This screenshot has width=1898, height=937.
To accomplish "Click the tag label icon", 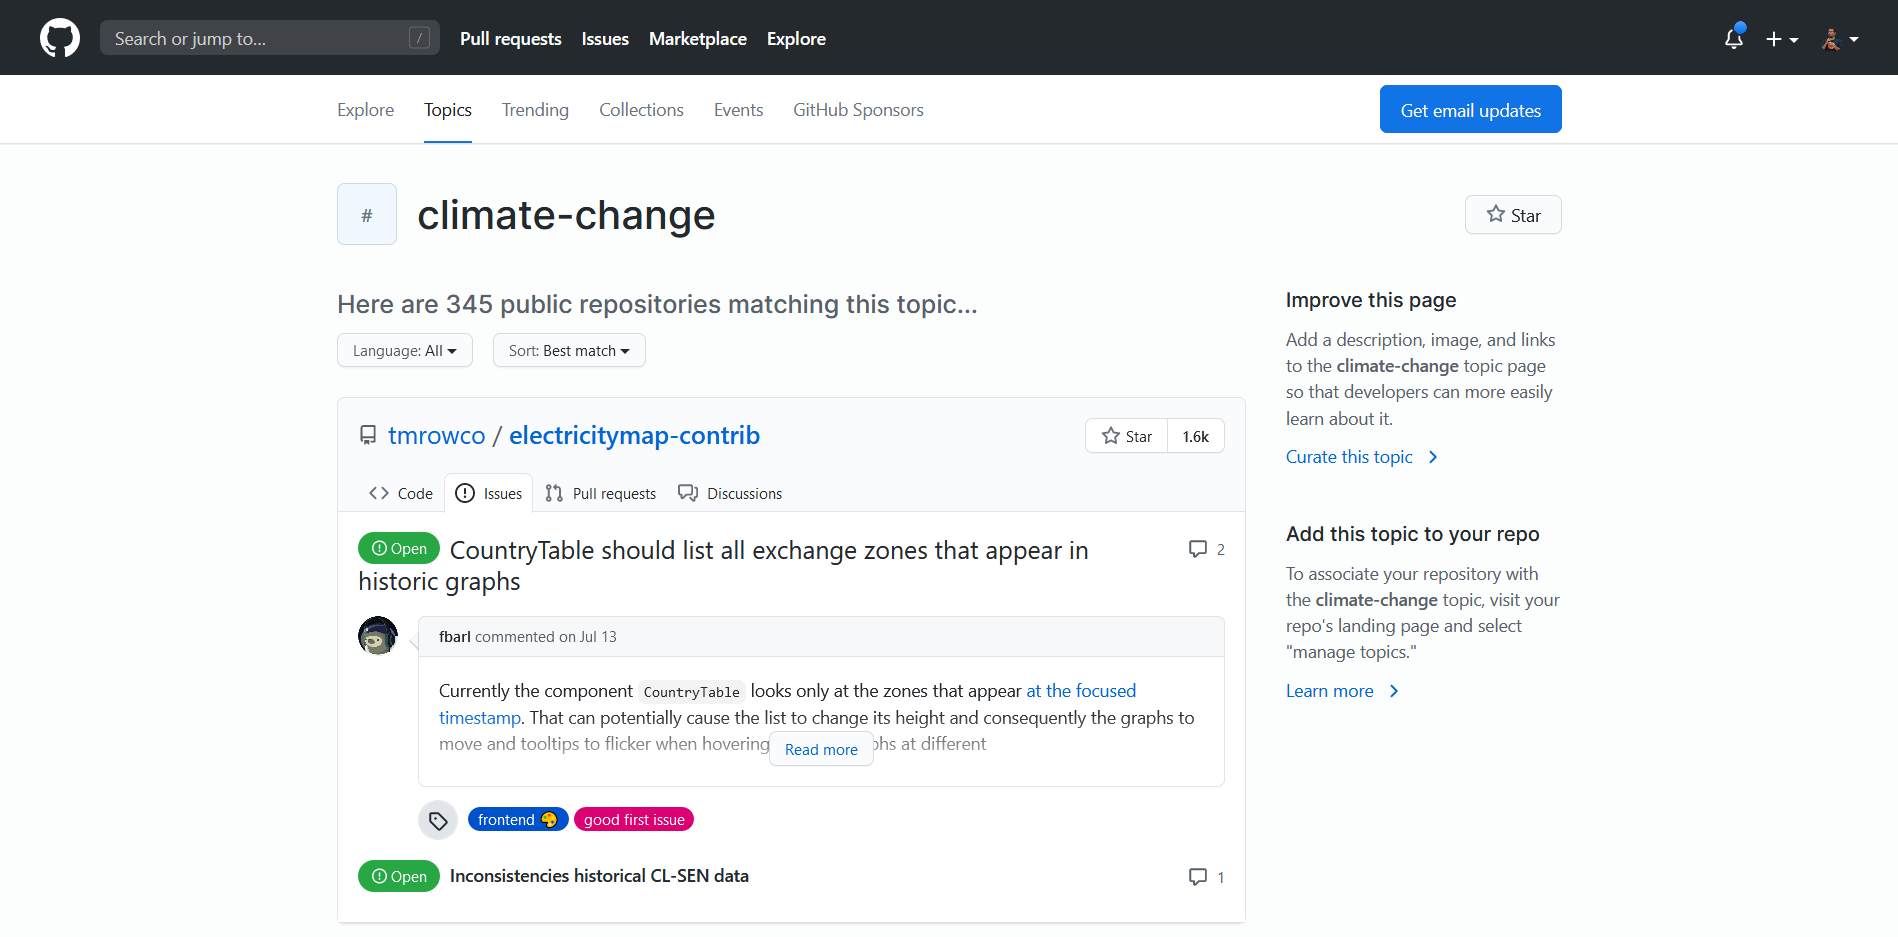I will 438,820.
